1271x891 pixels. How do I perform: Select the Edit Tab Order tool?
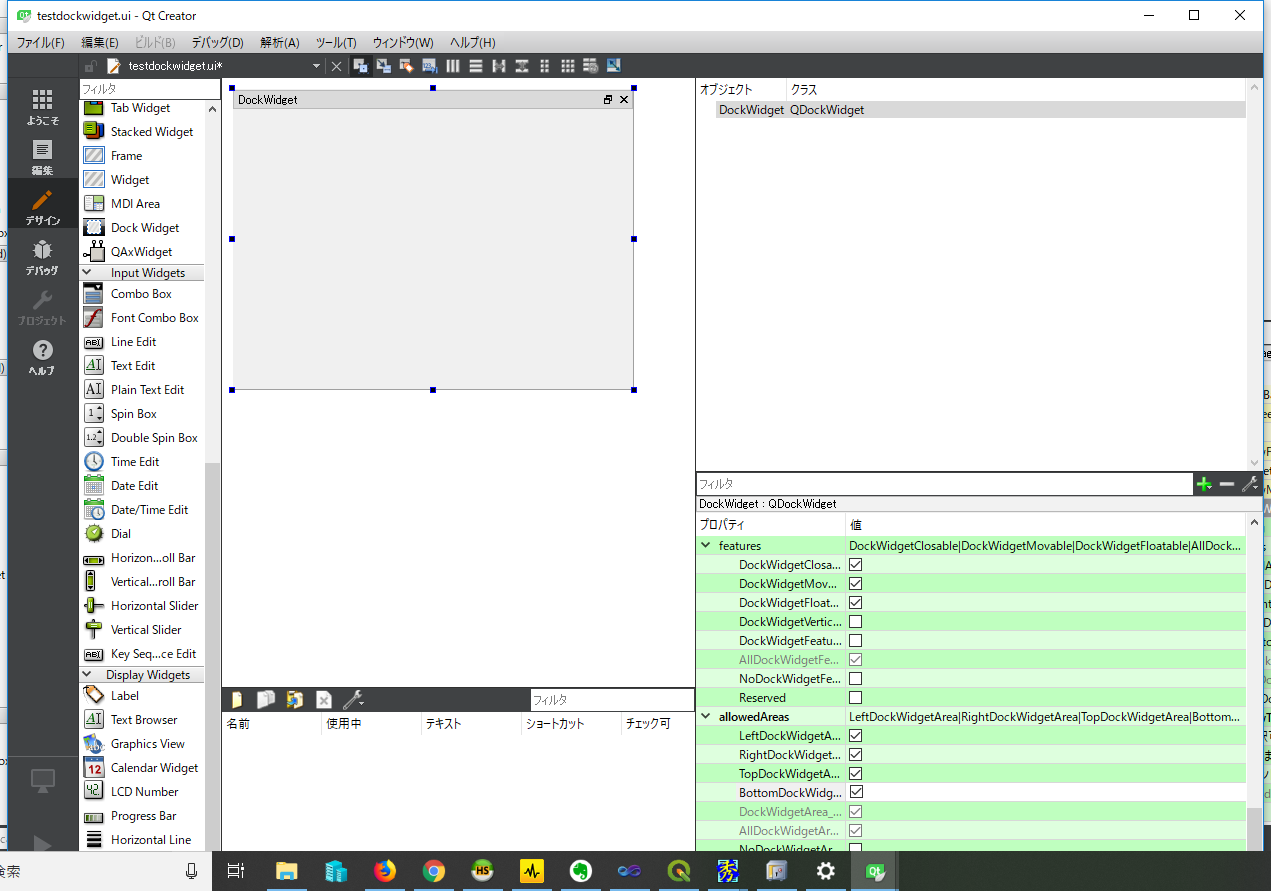coord(429,66)
